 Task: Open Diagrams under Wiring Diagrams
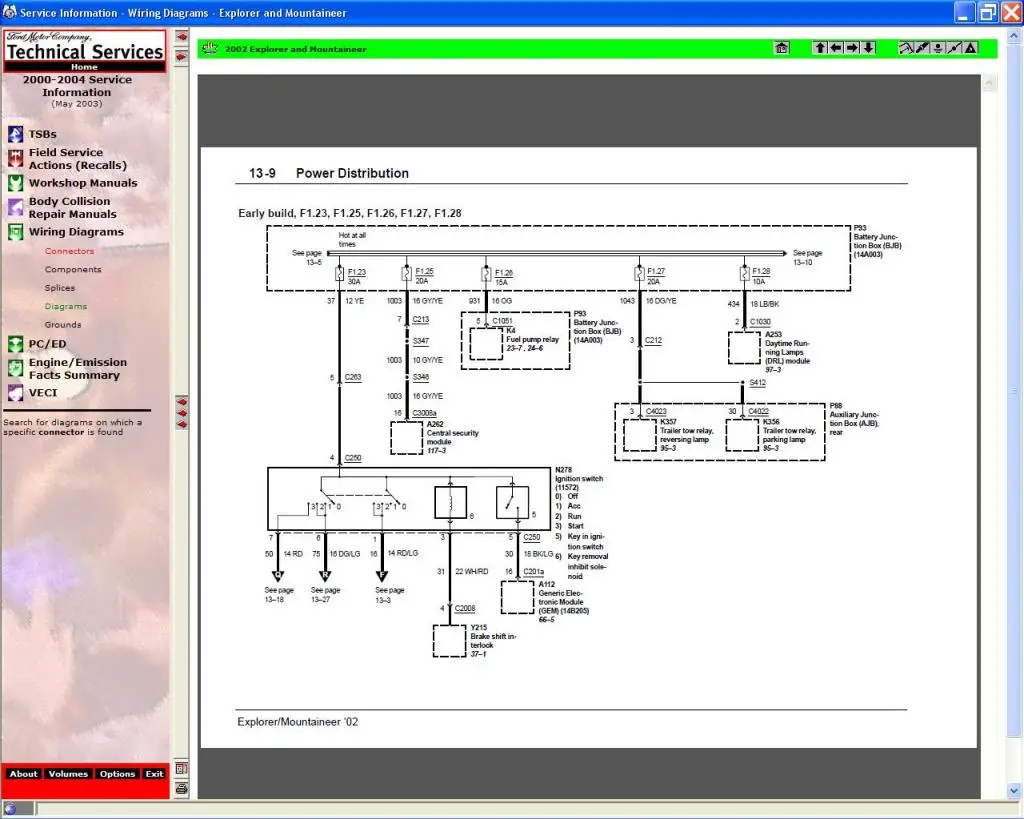(65, 306)
